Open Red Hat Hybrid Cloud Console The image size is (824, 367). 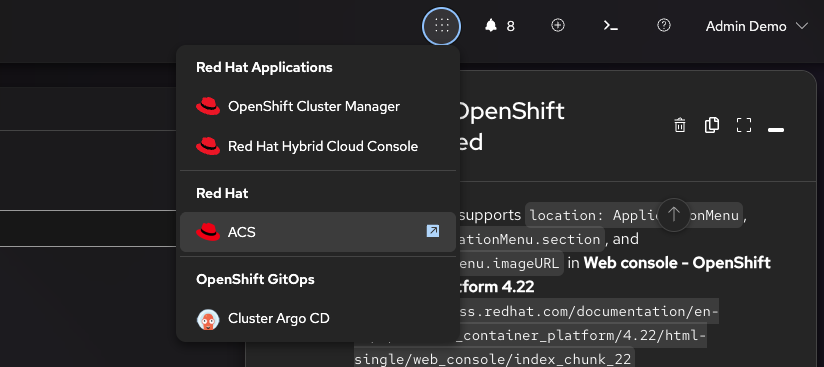coord(318,146)
